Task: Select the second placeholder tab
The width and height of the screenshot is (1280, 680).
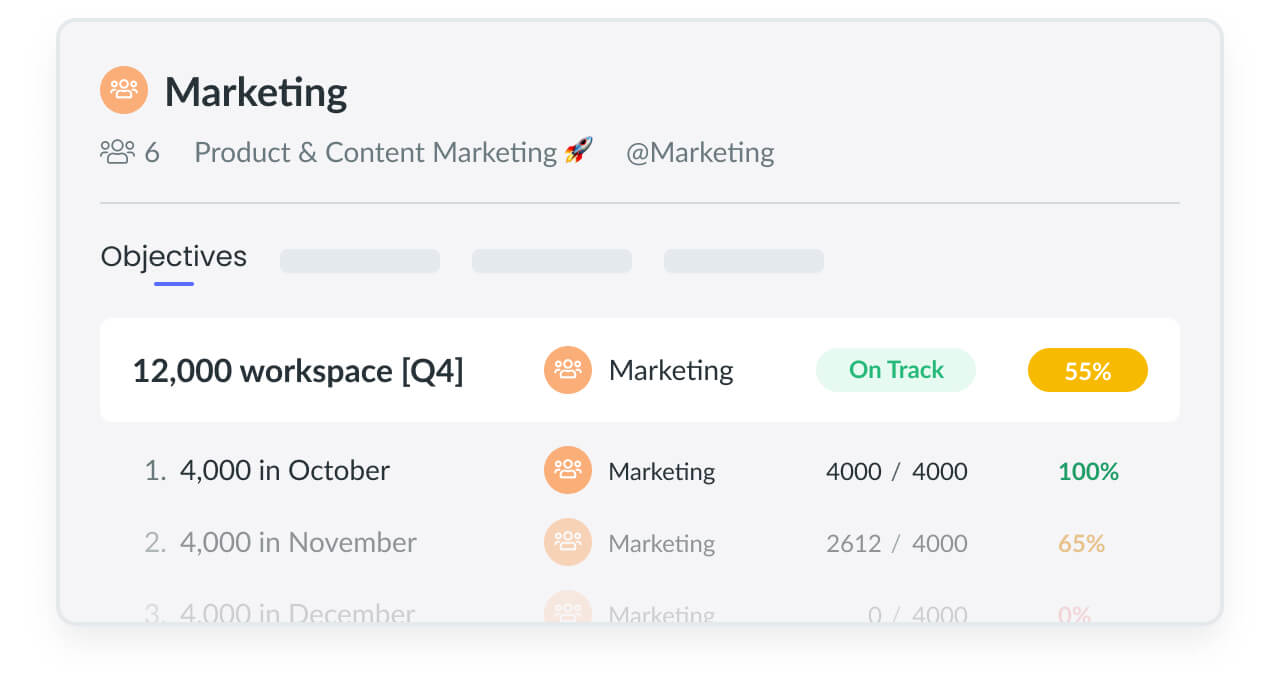Action: (552, 261)
